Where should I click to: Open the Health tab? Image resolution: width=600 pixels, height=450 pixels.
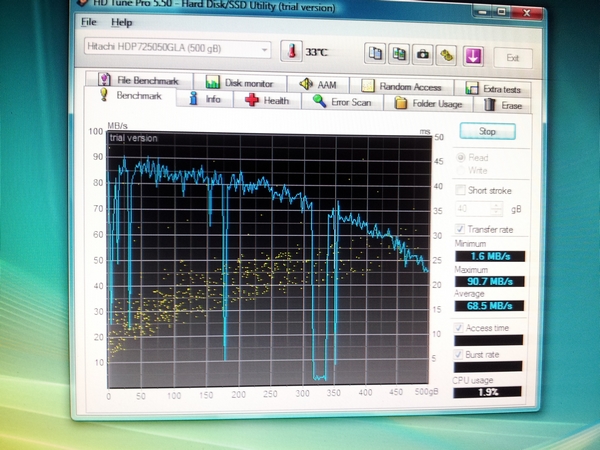pyautogui.click(x=267, y=101)
